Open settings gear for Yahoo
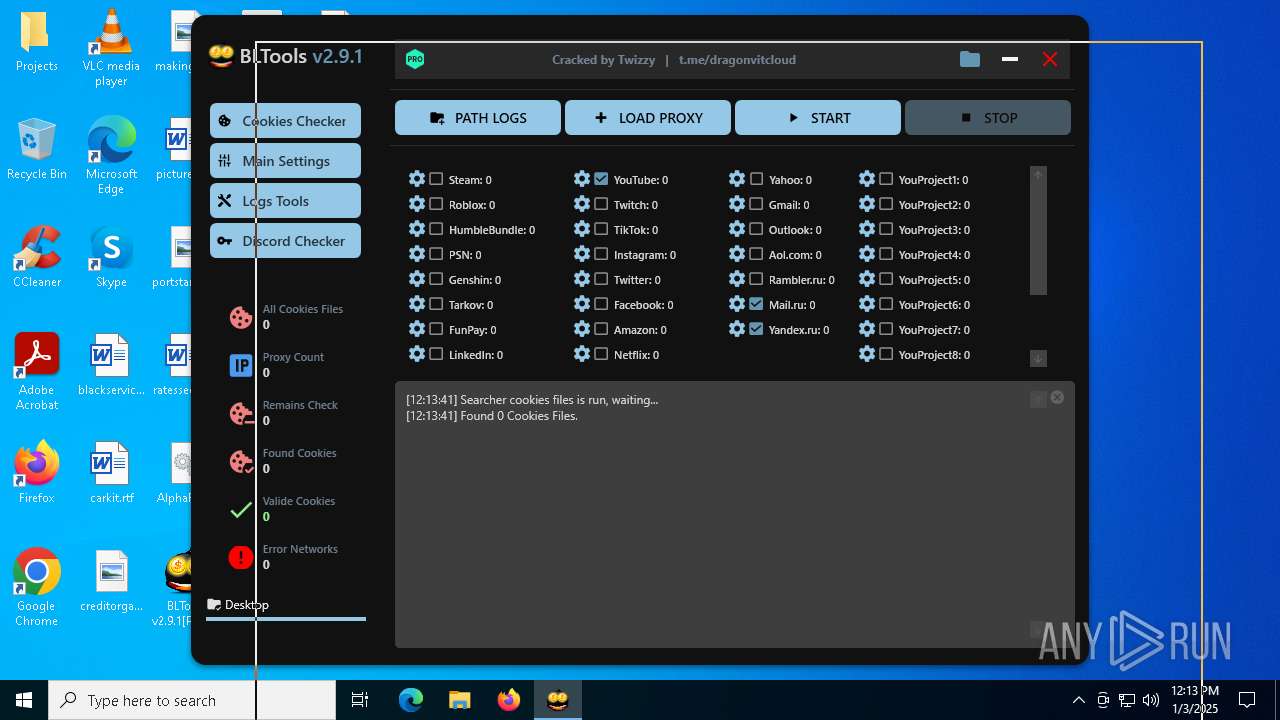This screenshot has width=1280, height=720. 737,179
